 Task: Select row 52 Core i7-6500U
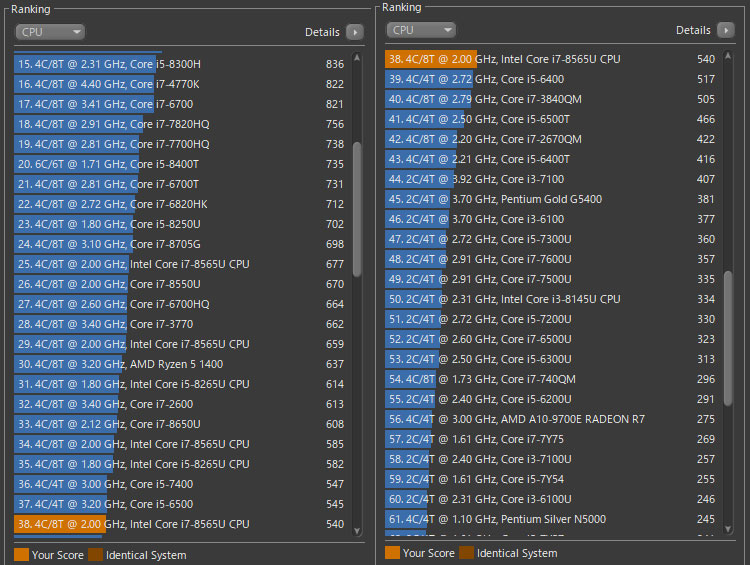(552, 339)
